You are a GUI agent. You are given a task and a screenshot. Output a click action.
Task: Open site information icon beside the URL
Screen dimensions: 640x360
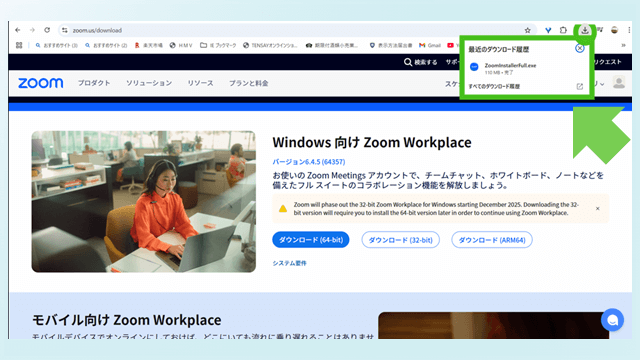coord(64,30)
